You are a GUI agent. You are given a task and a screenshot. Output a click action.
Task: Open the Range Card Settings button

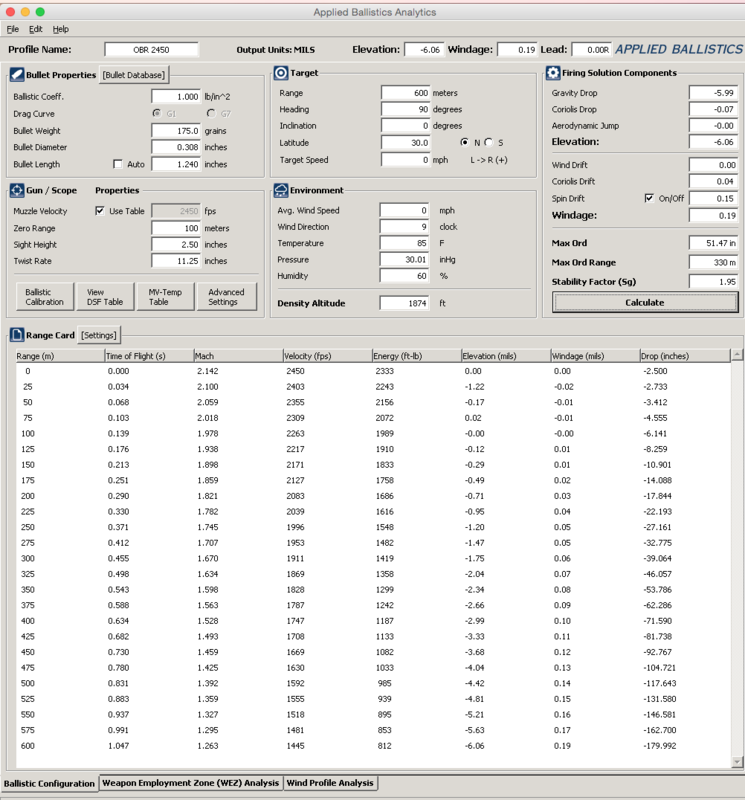(99, 335)
